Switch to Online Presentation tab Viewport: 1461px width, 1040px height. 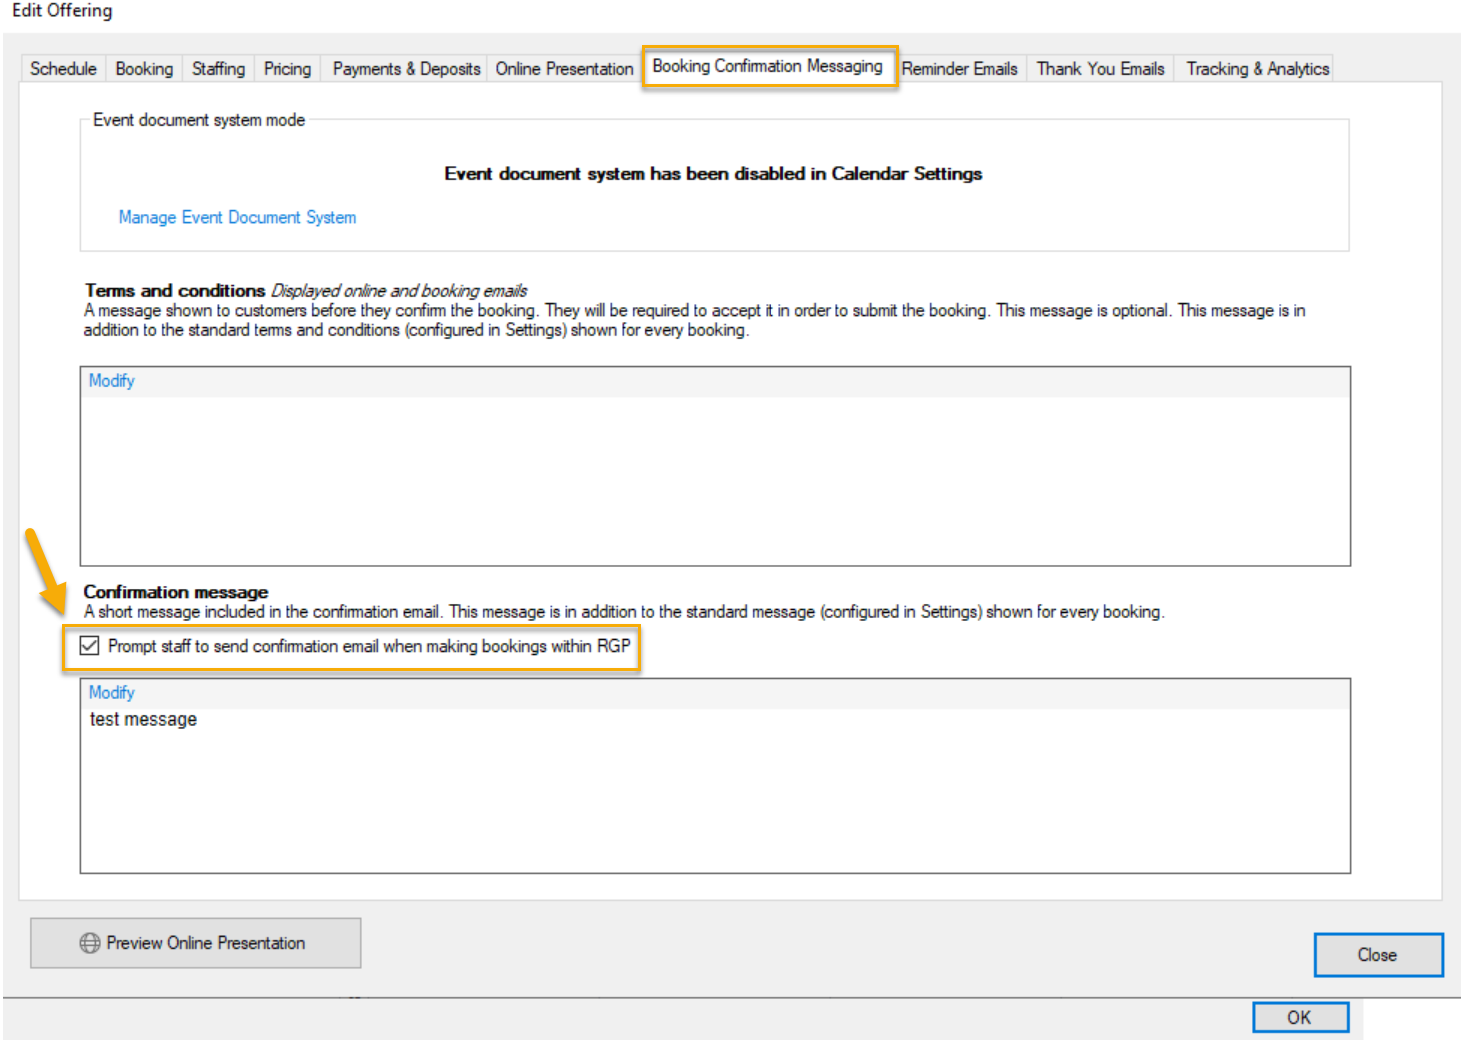(x=564, y=69)
